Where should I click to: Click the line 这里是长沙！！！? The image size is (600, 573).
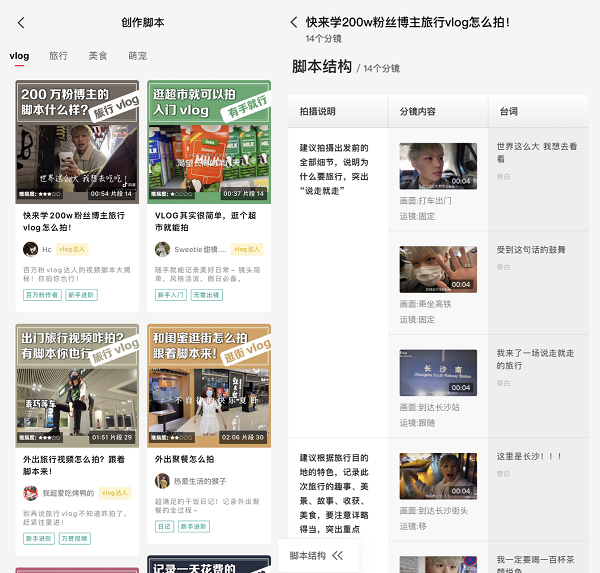pos(529,456)
